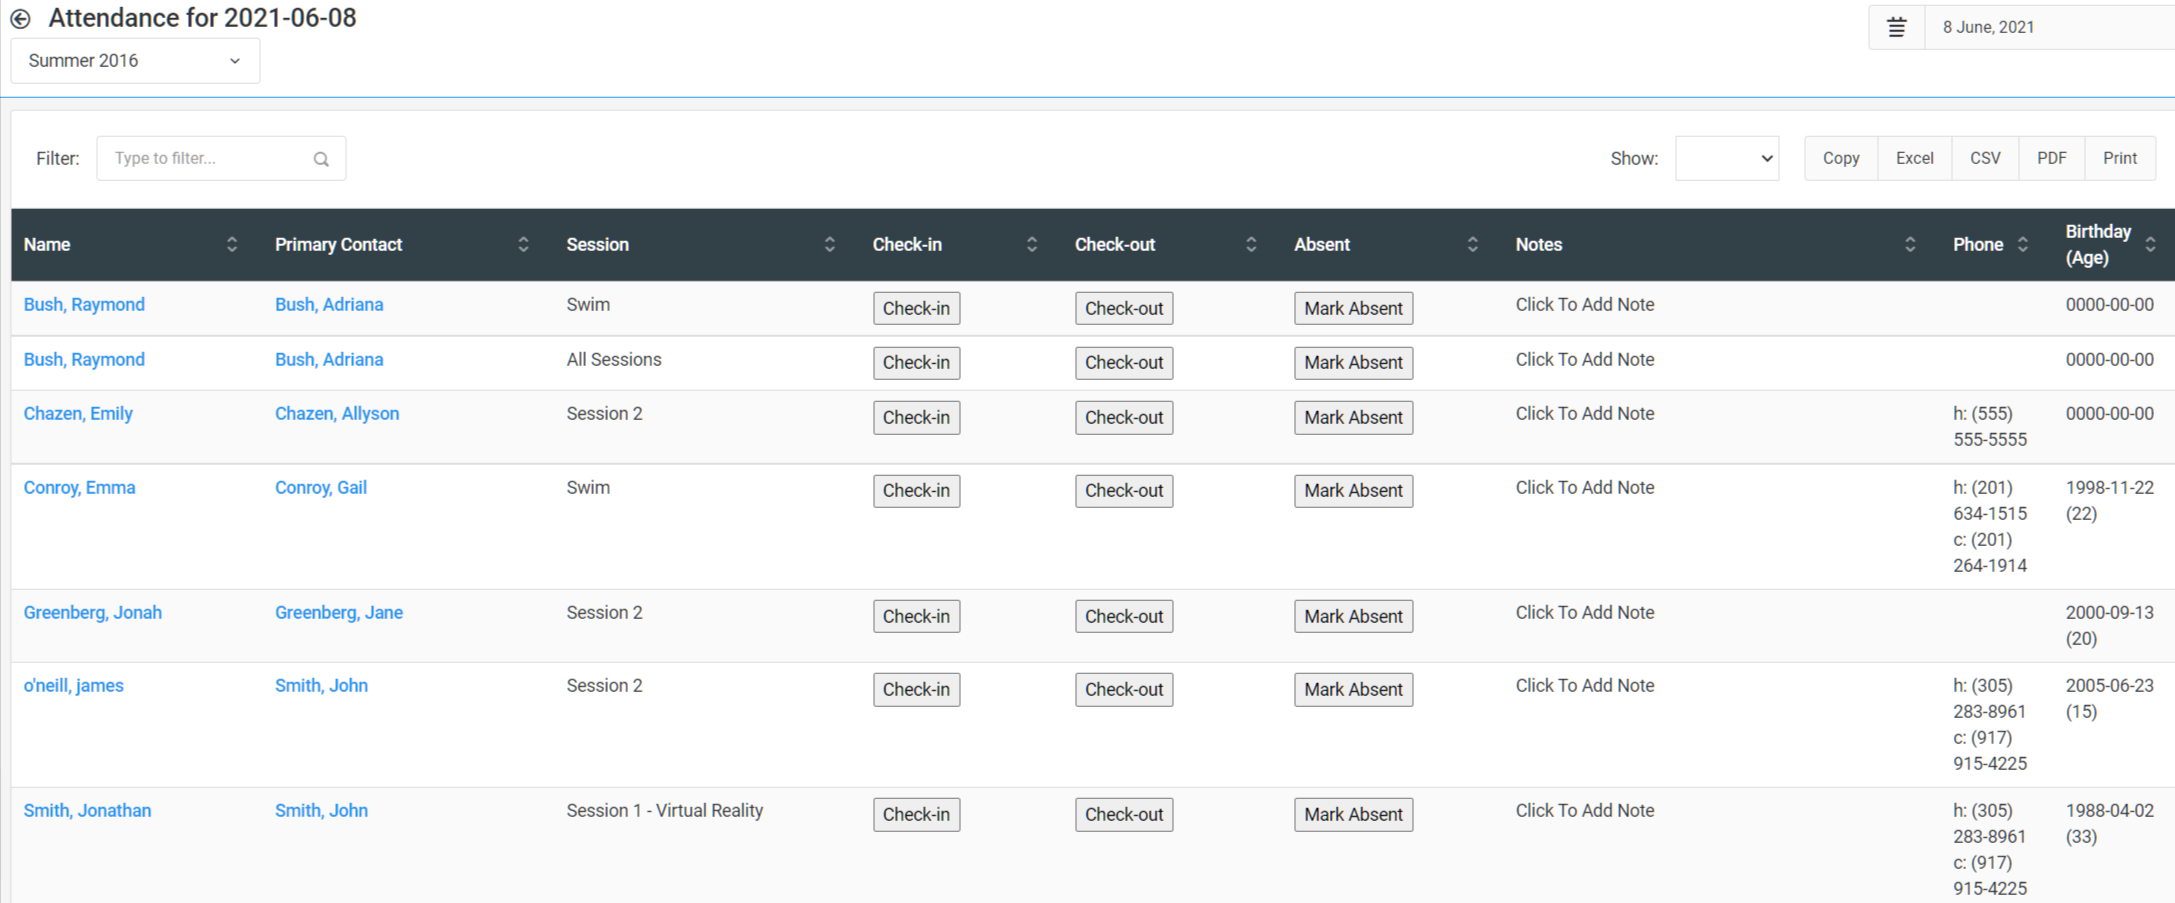Mark Conroy, Emma absent
2175x903 pixels.
tap(1353, 491)
